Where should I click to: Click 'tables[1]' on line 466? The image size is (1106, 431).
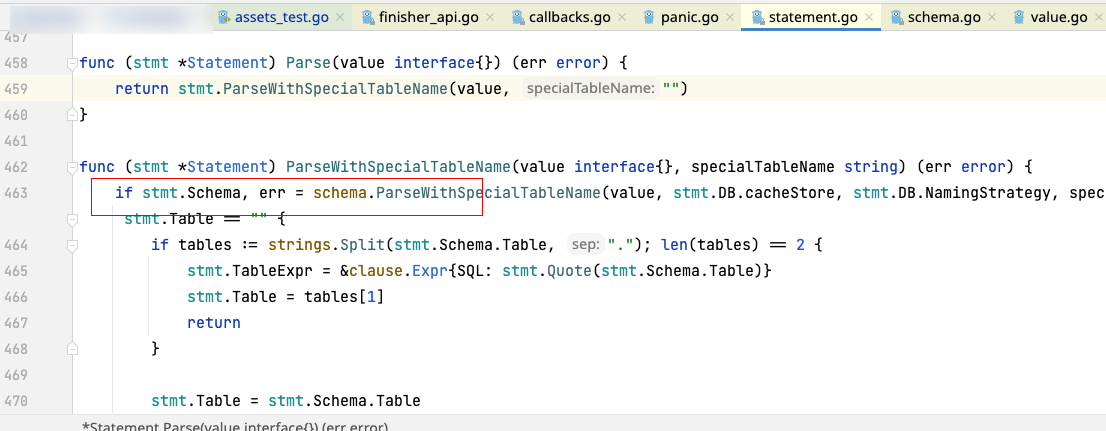pyautogui.click(x=344, y=297)
